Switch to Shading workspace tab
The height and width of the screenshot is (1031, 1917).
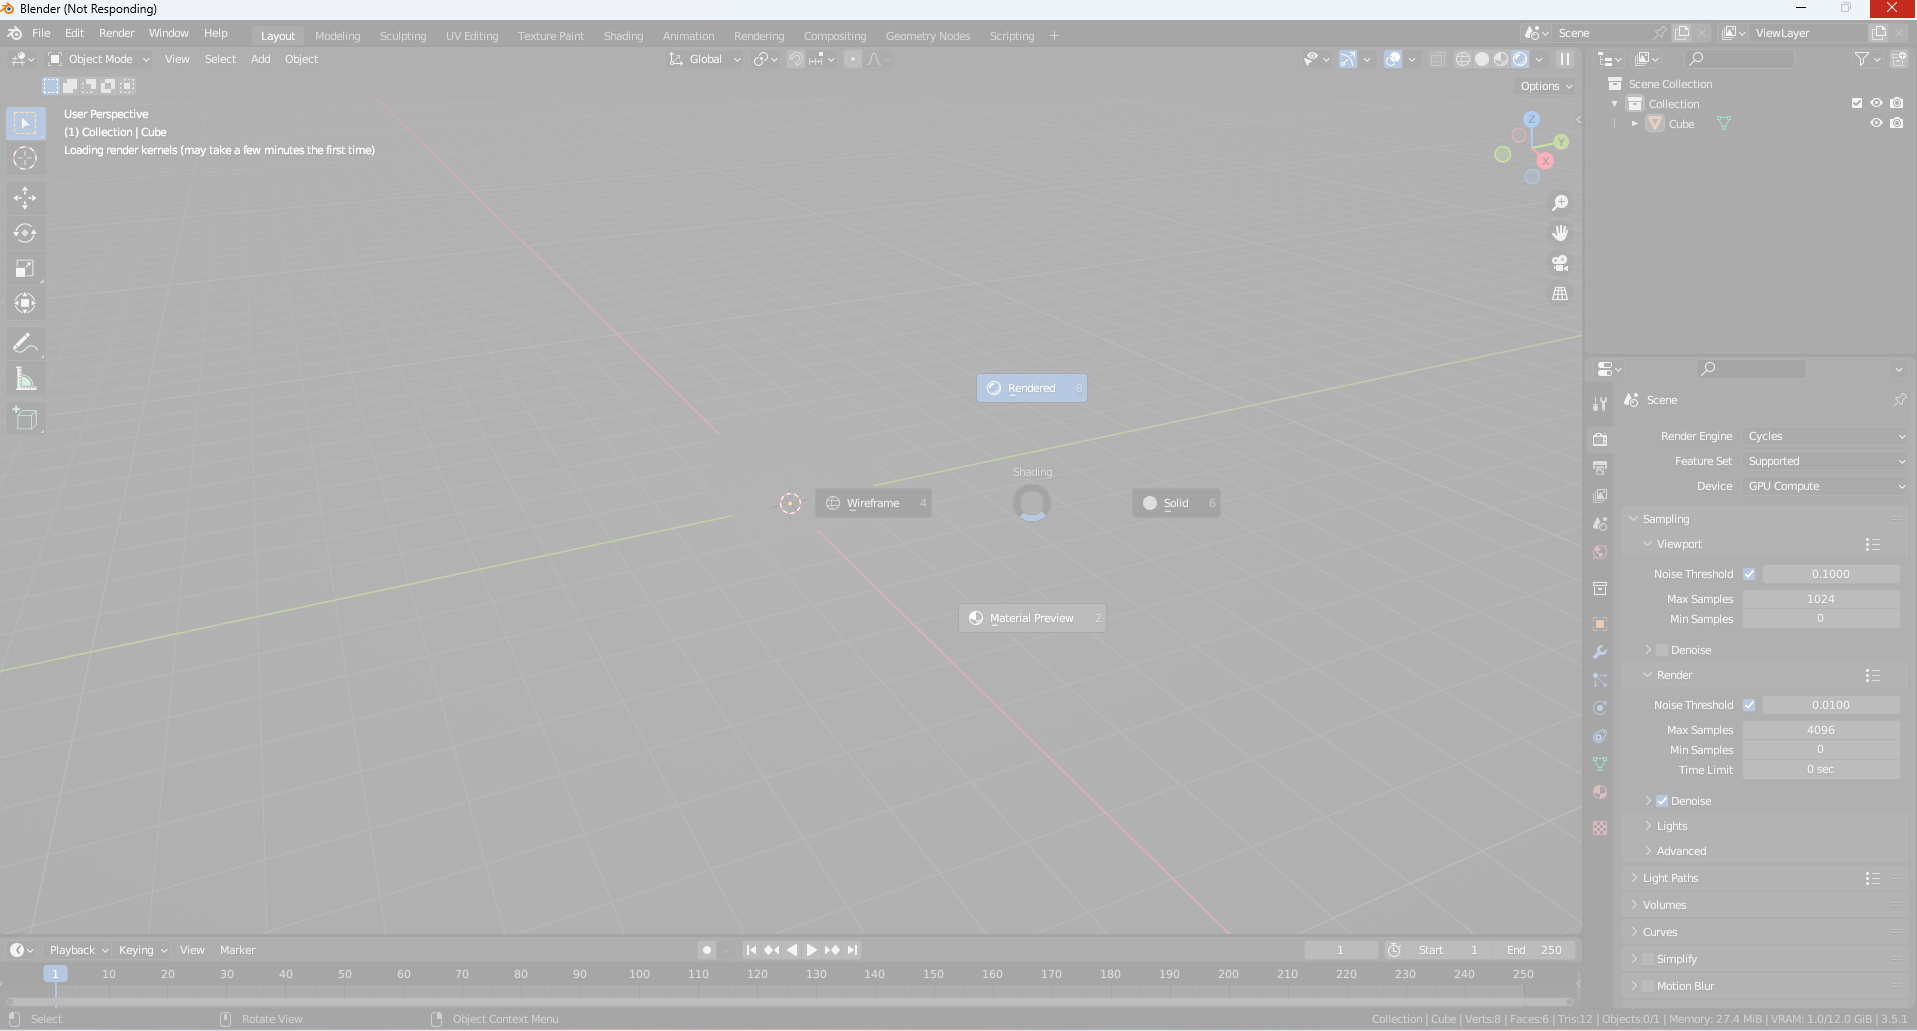pos(623,36)
